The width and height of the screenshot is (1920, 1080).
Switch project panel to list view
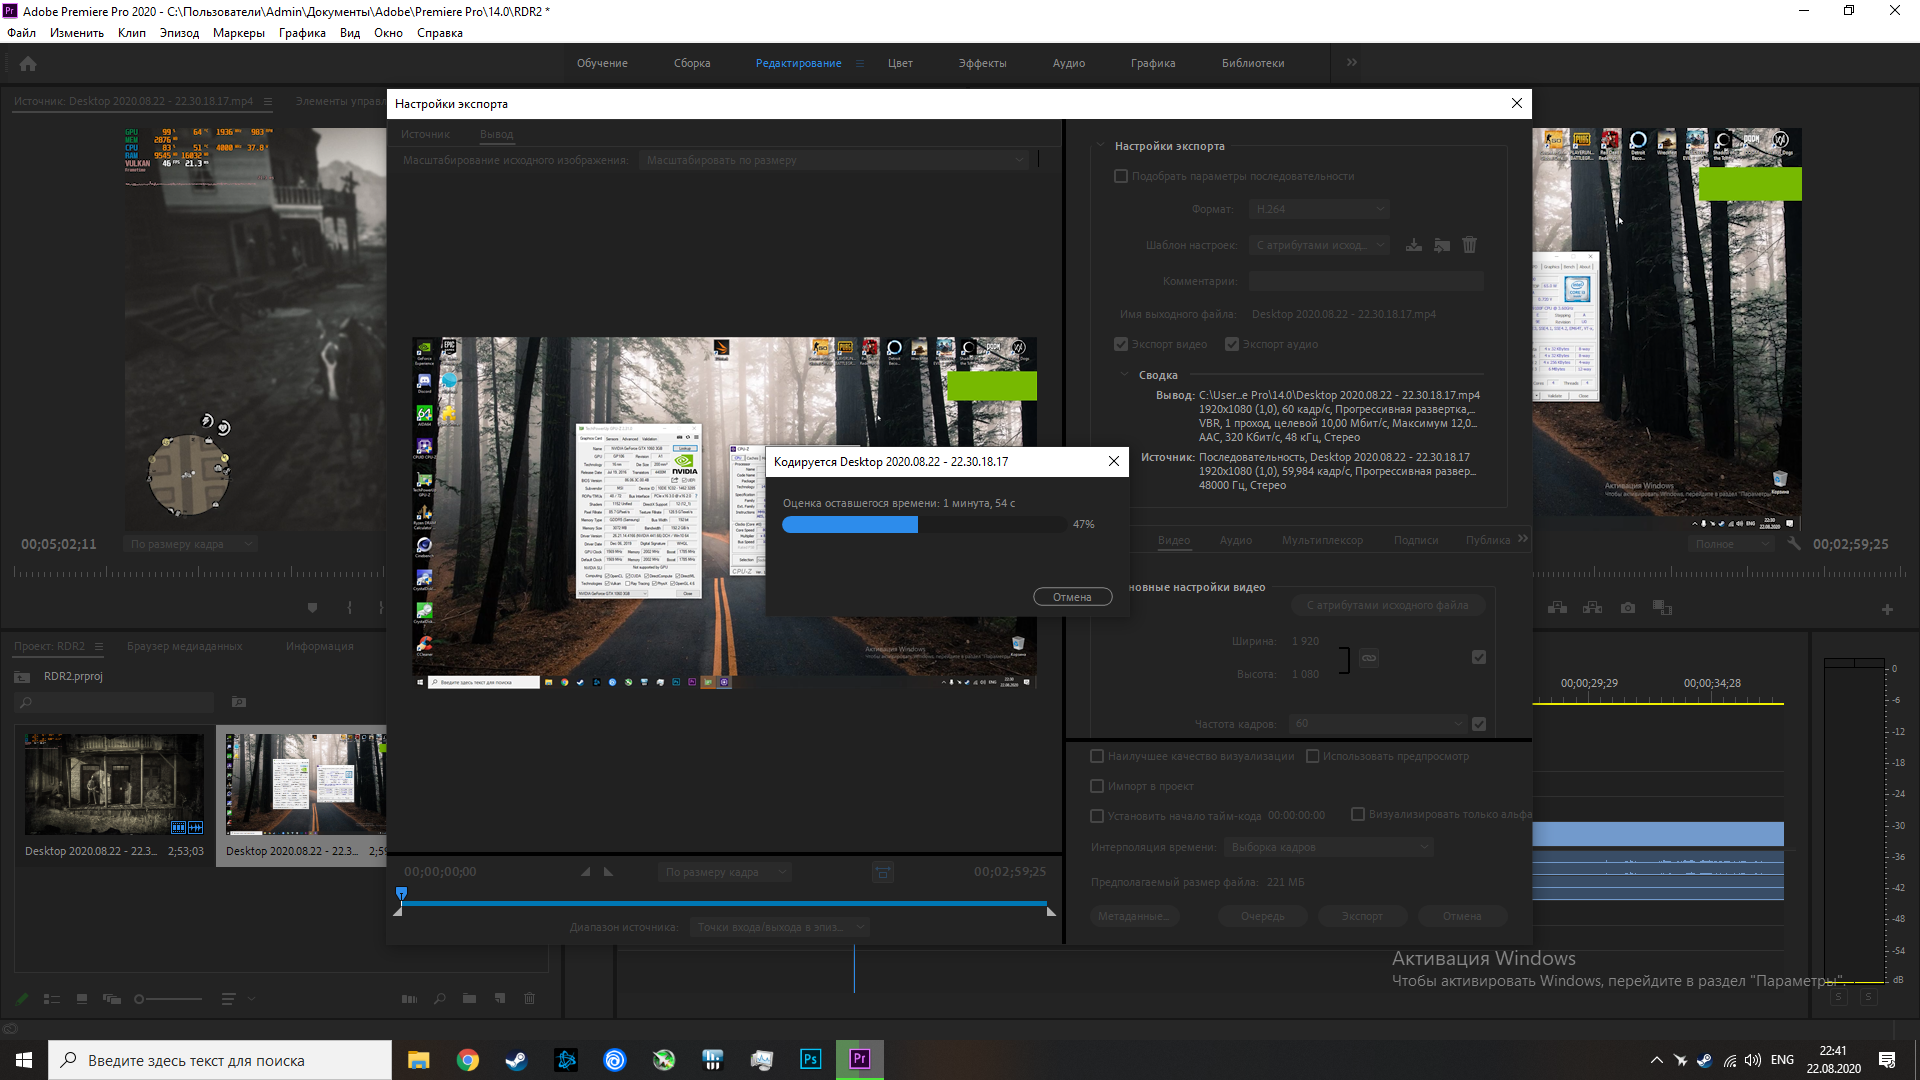(52, 999)
